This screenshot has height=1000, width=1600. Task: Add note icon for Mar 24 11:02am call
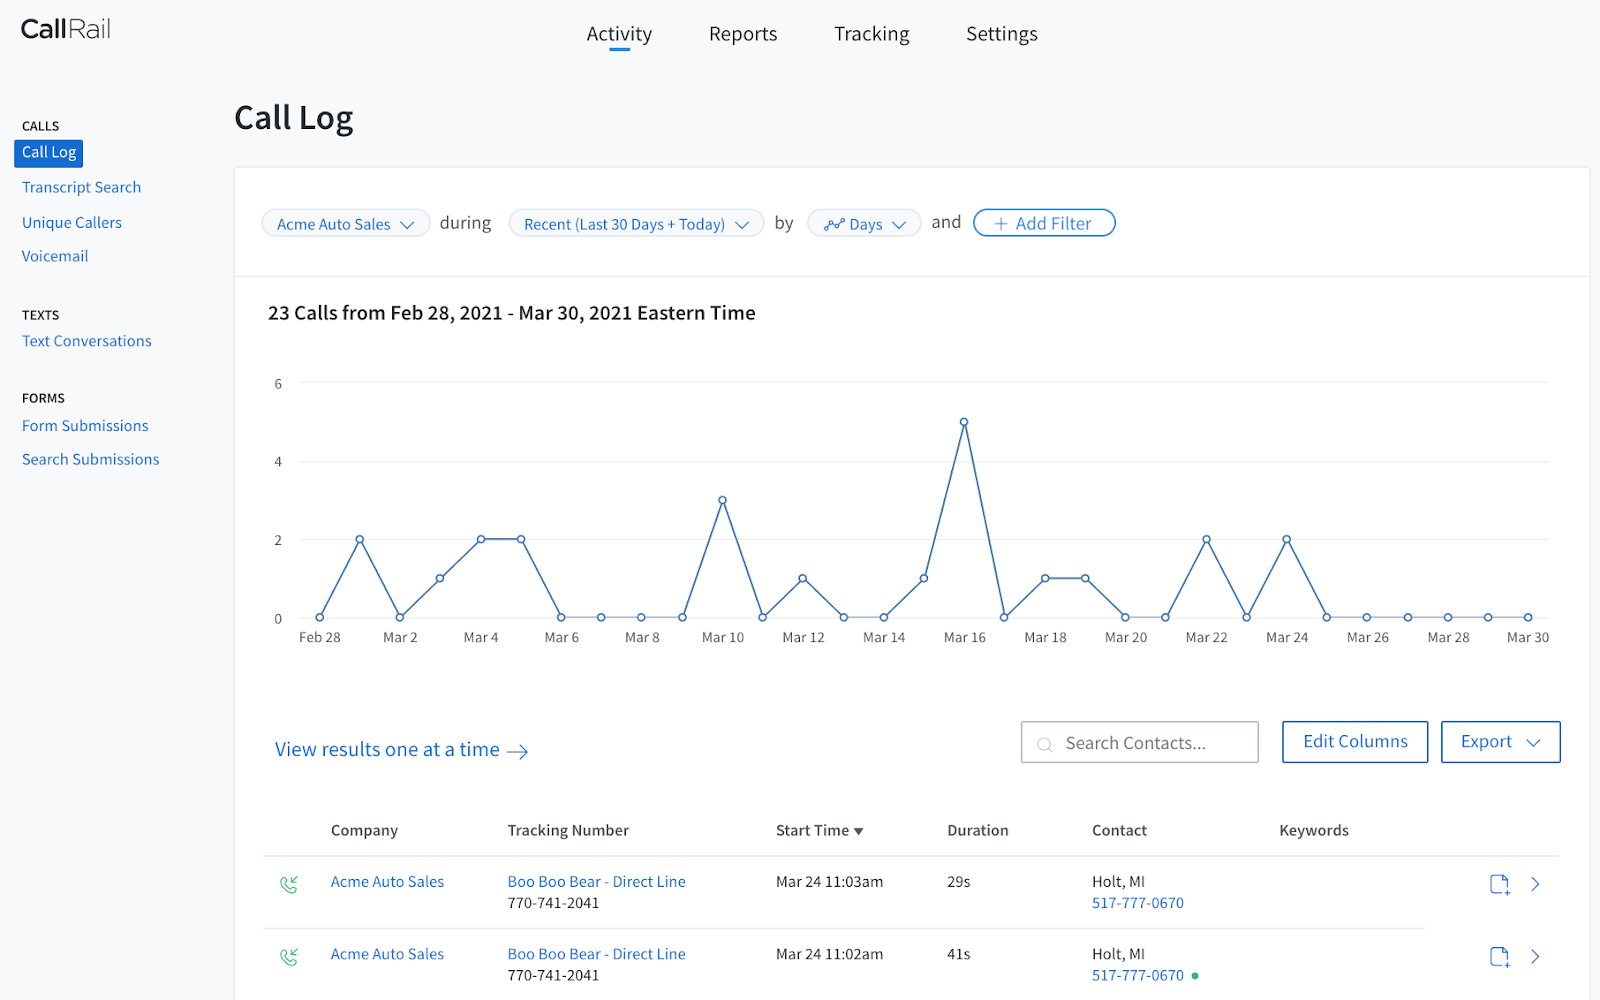click(x=1499, y=957)
